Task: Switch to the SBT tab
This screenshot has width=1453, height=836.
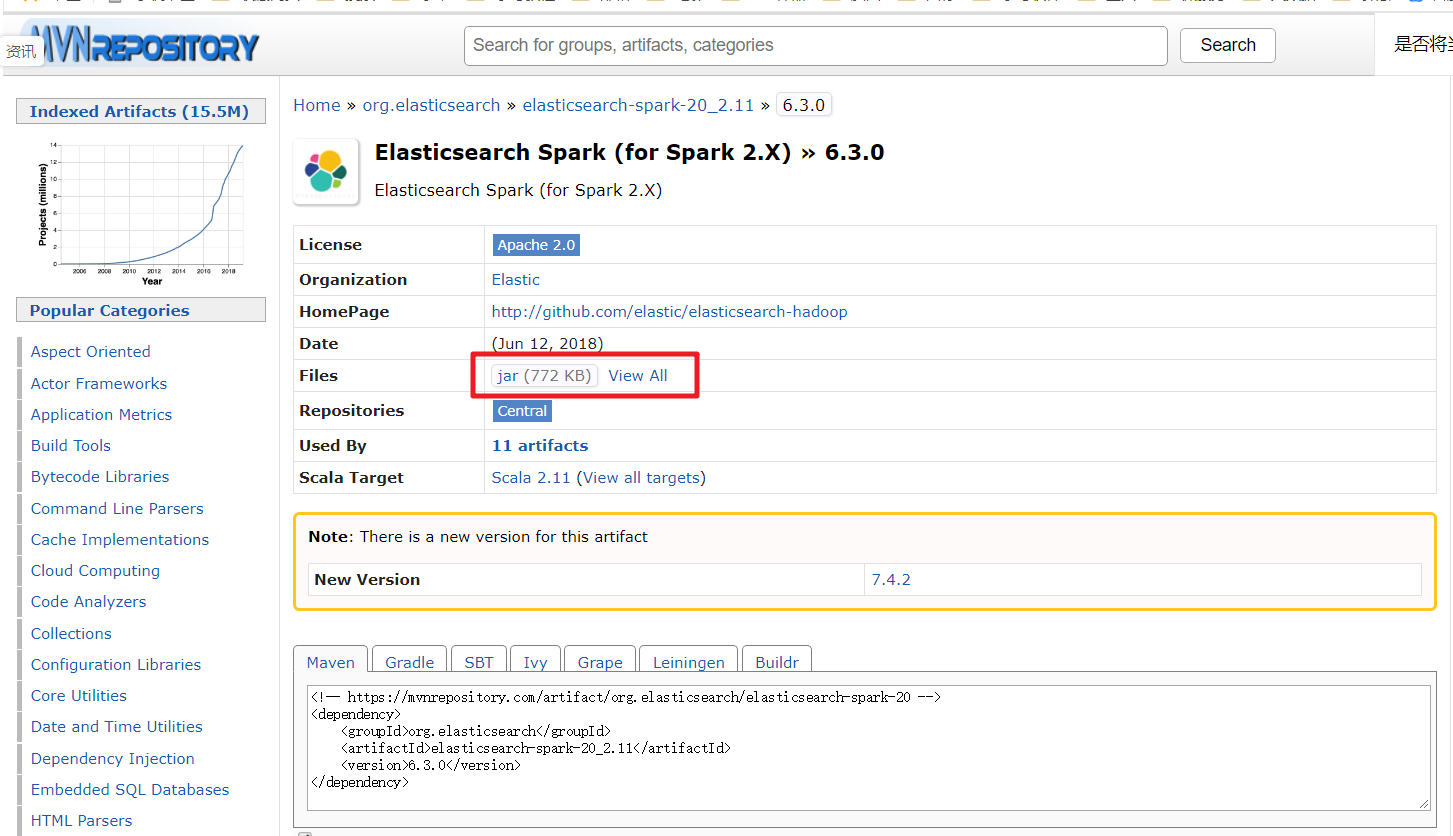Action: click(x=479, y=662)
